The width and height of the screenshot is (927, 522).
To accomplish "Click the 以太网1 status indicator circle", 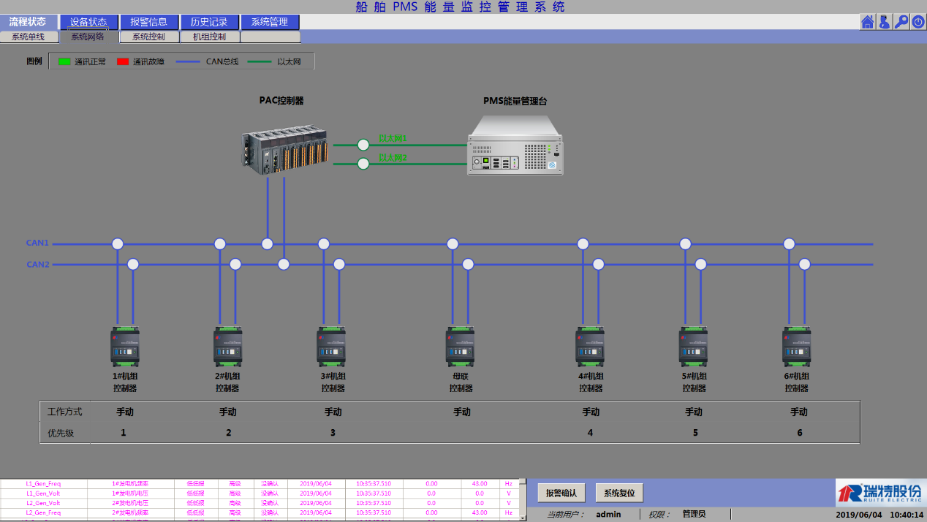I will tap(363, 144).
